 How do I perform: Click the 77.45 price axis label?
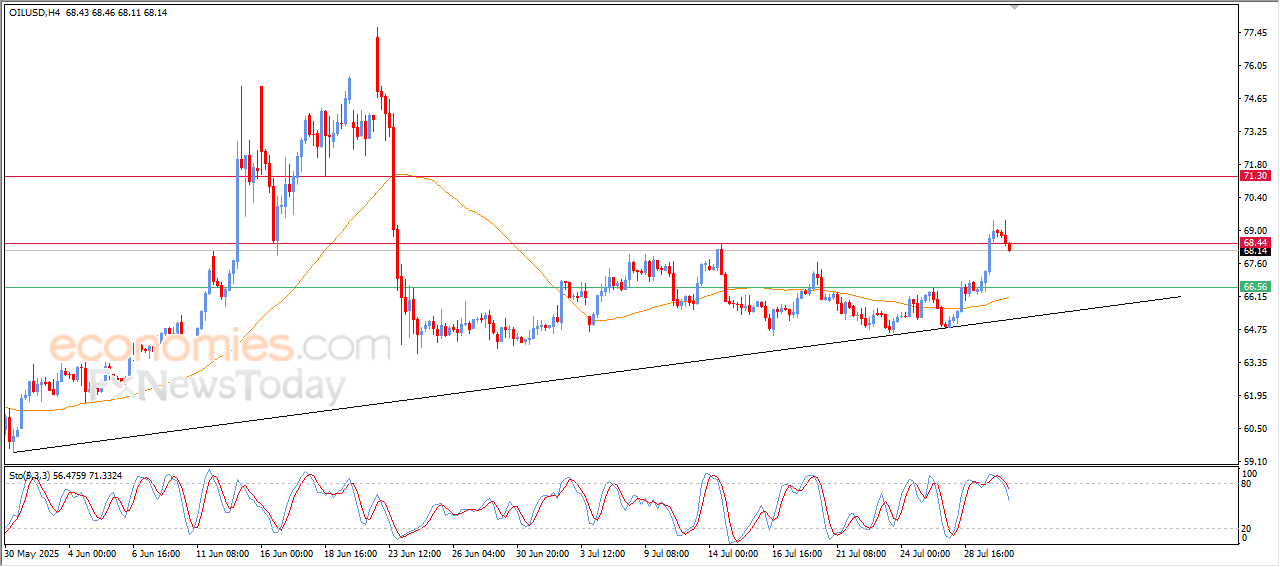(x=1255, y=33)
